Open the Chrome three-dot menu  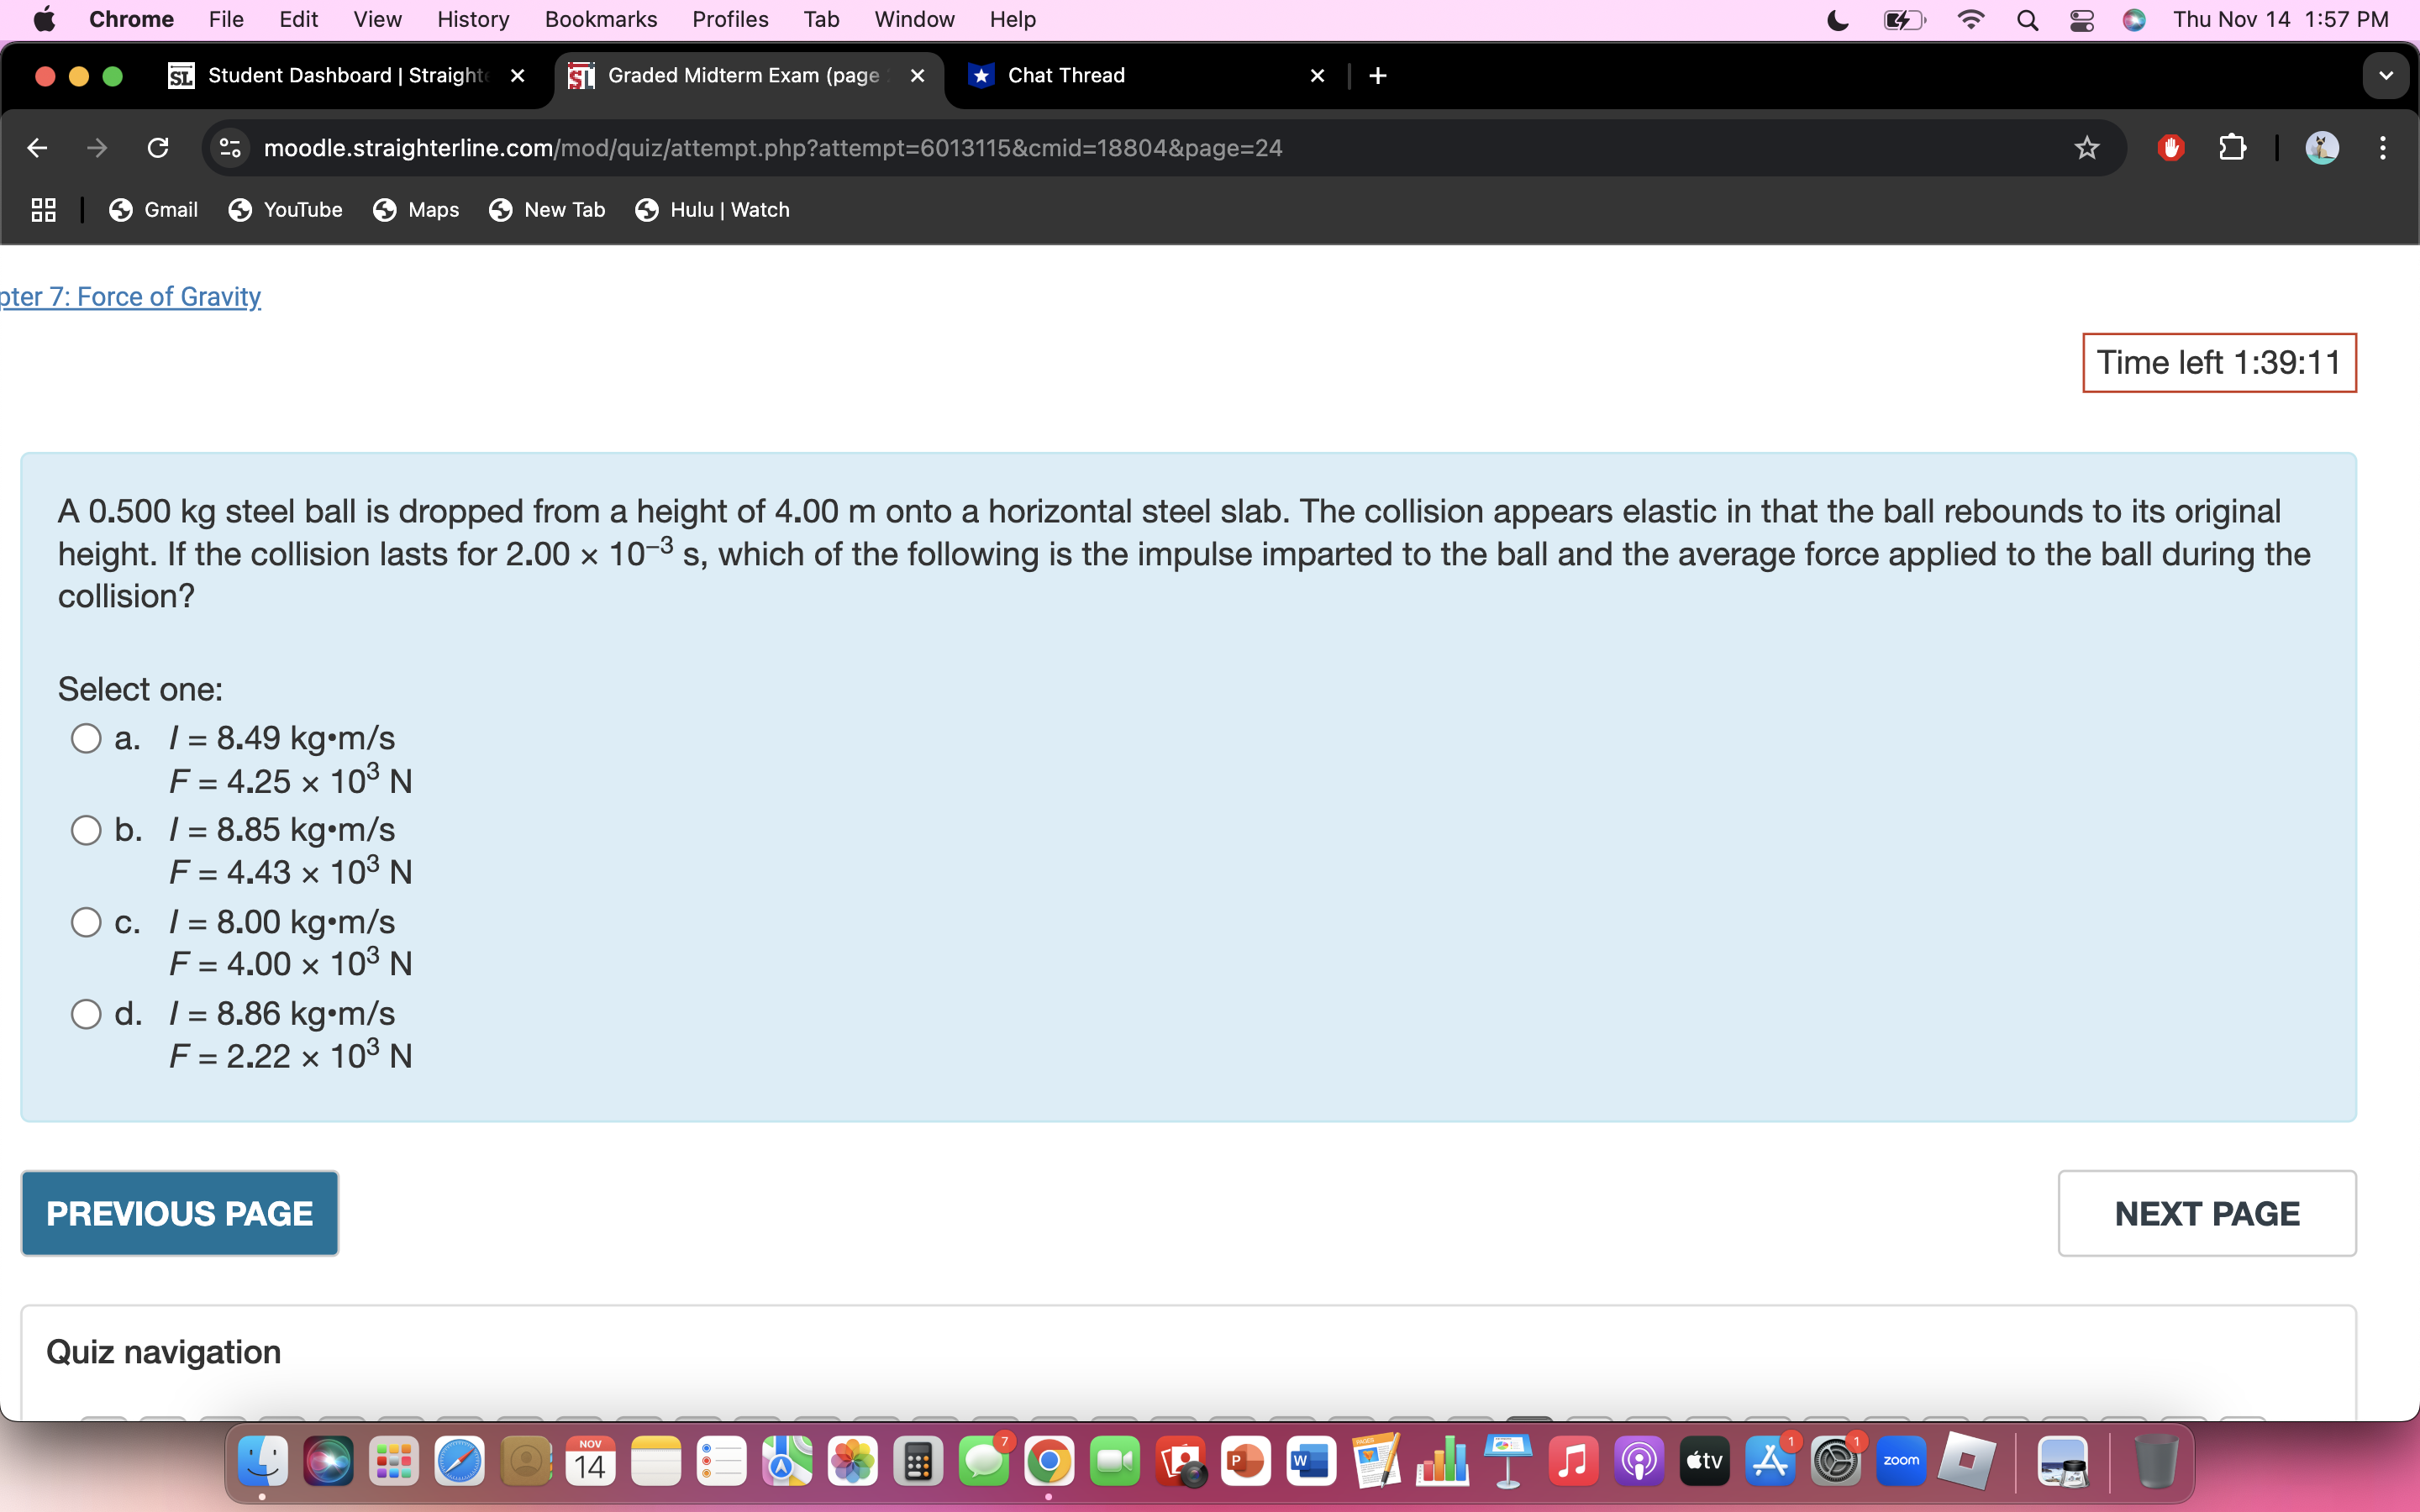coord(2384,147)
